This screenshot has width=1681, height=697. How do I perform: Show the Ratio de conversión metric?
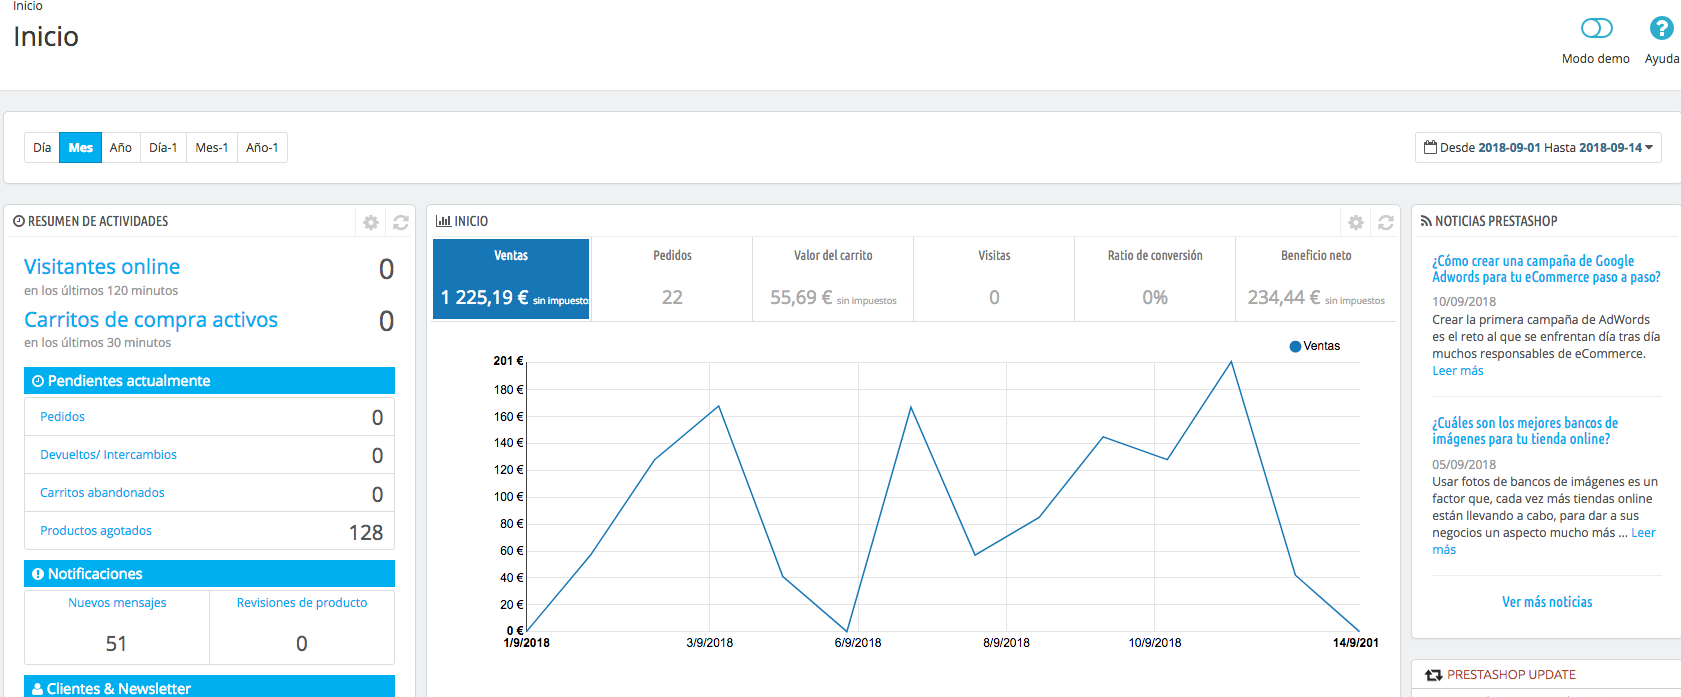(x=1155, y=279)
